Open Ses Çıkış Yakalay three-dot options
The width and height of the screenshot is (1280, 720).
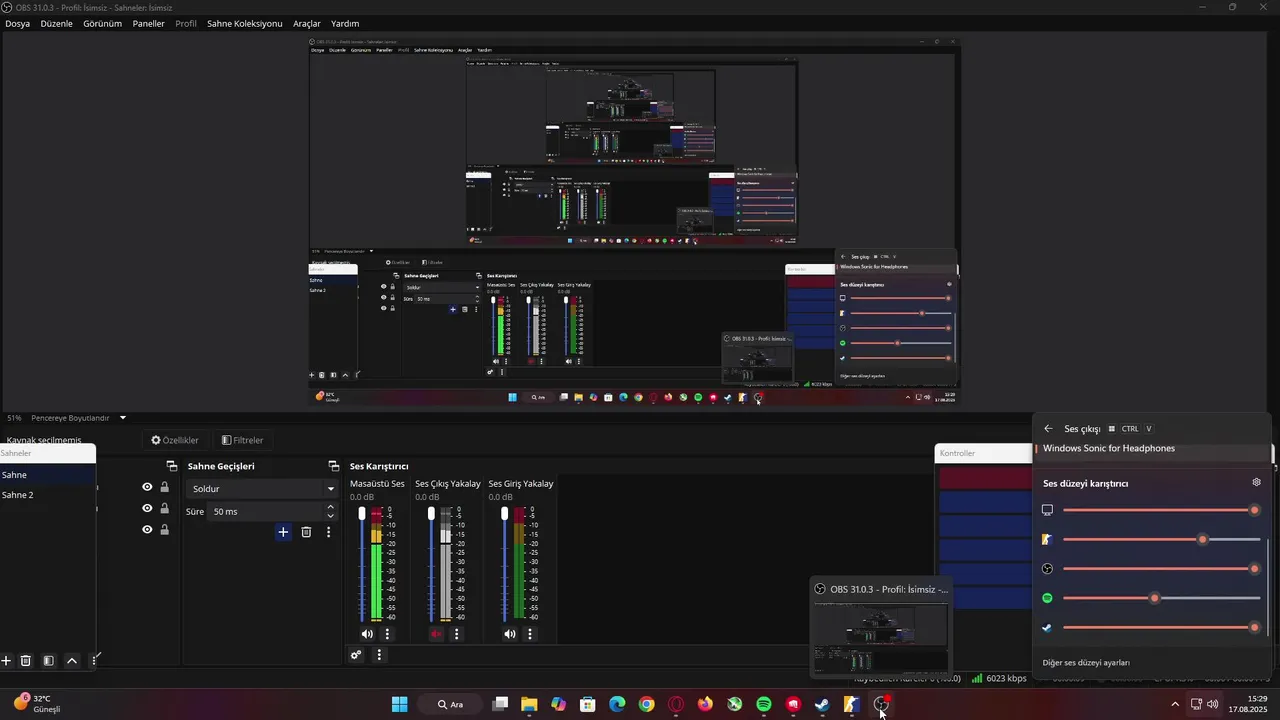coord(457,634)
